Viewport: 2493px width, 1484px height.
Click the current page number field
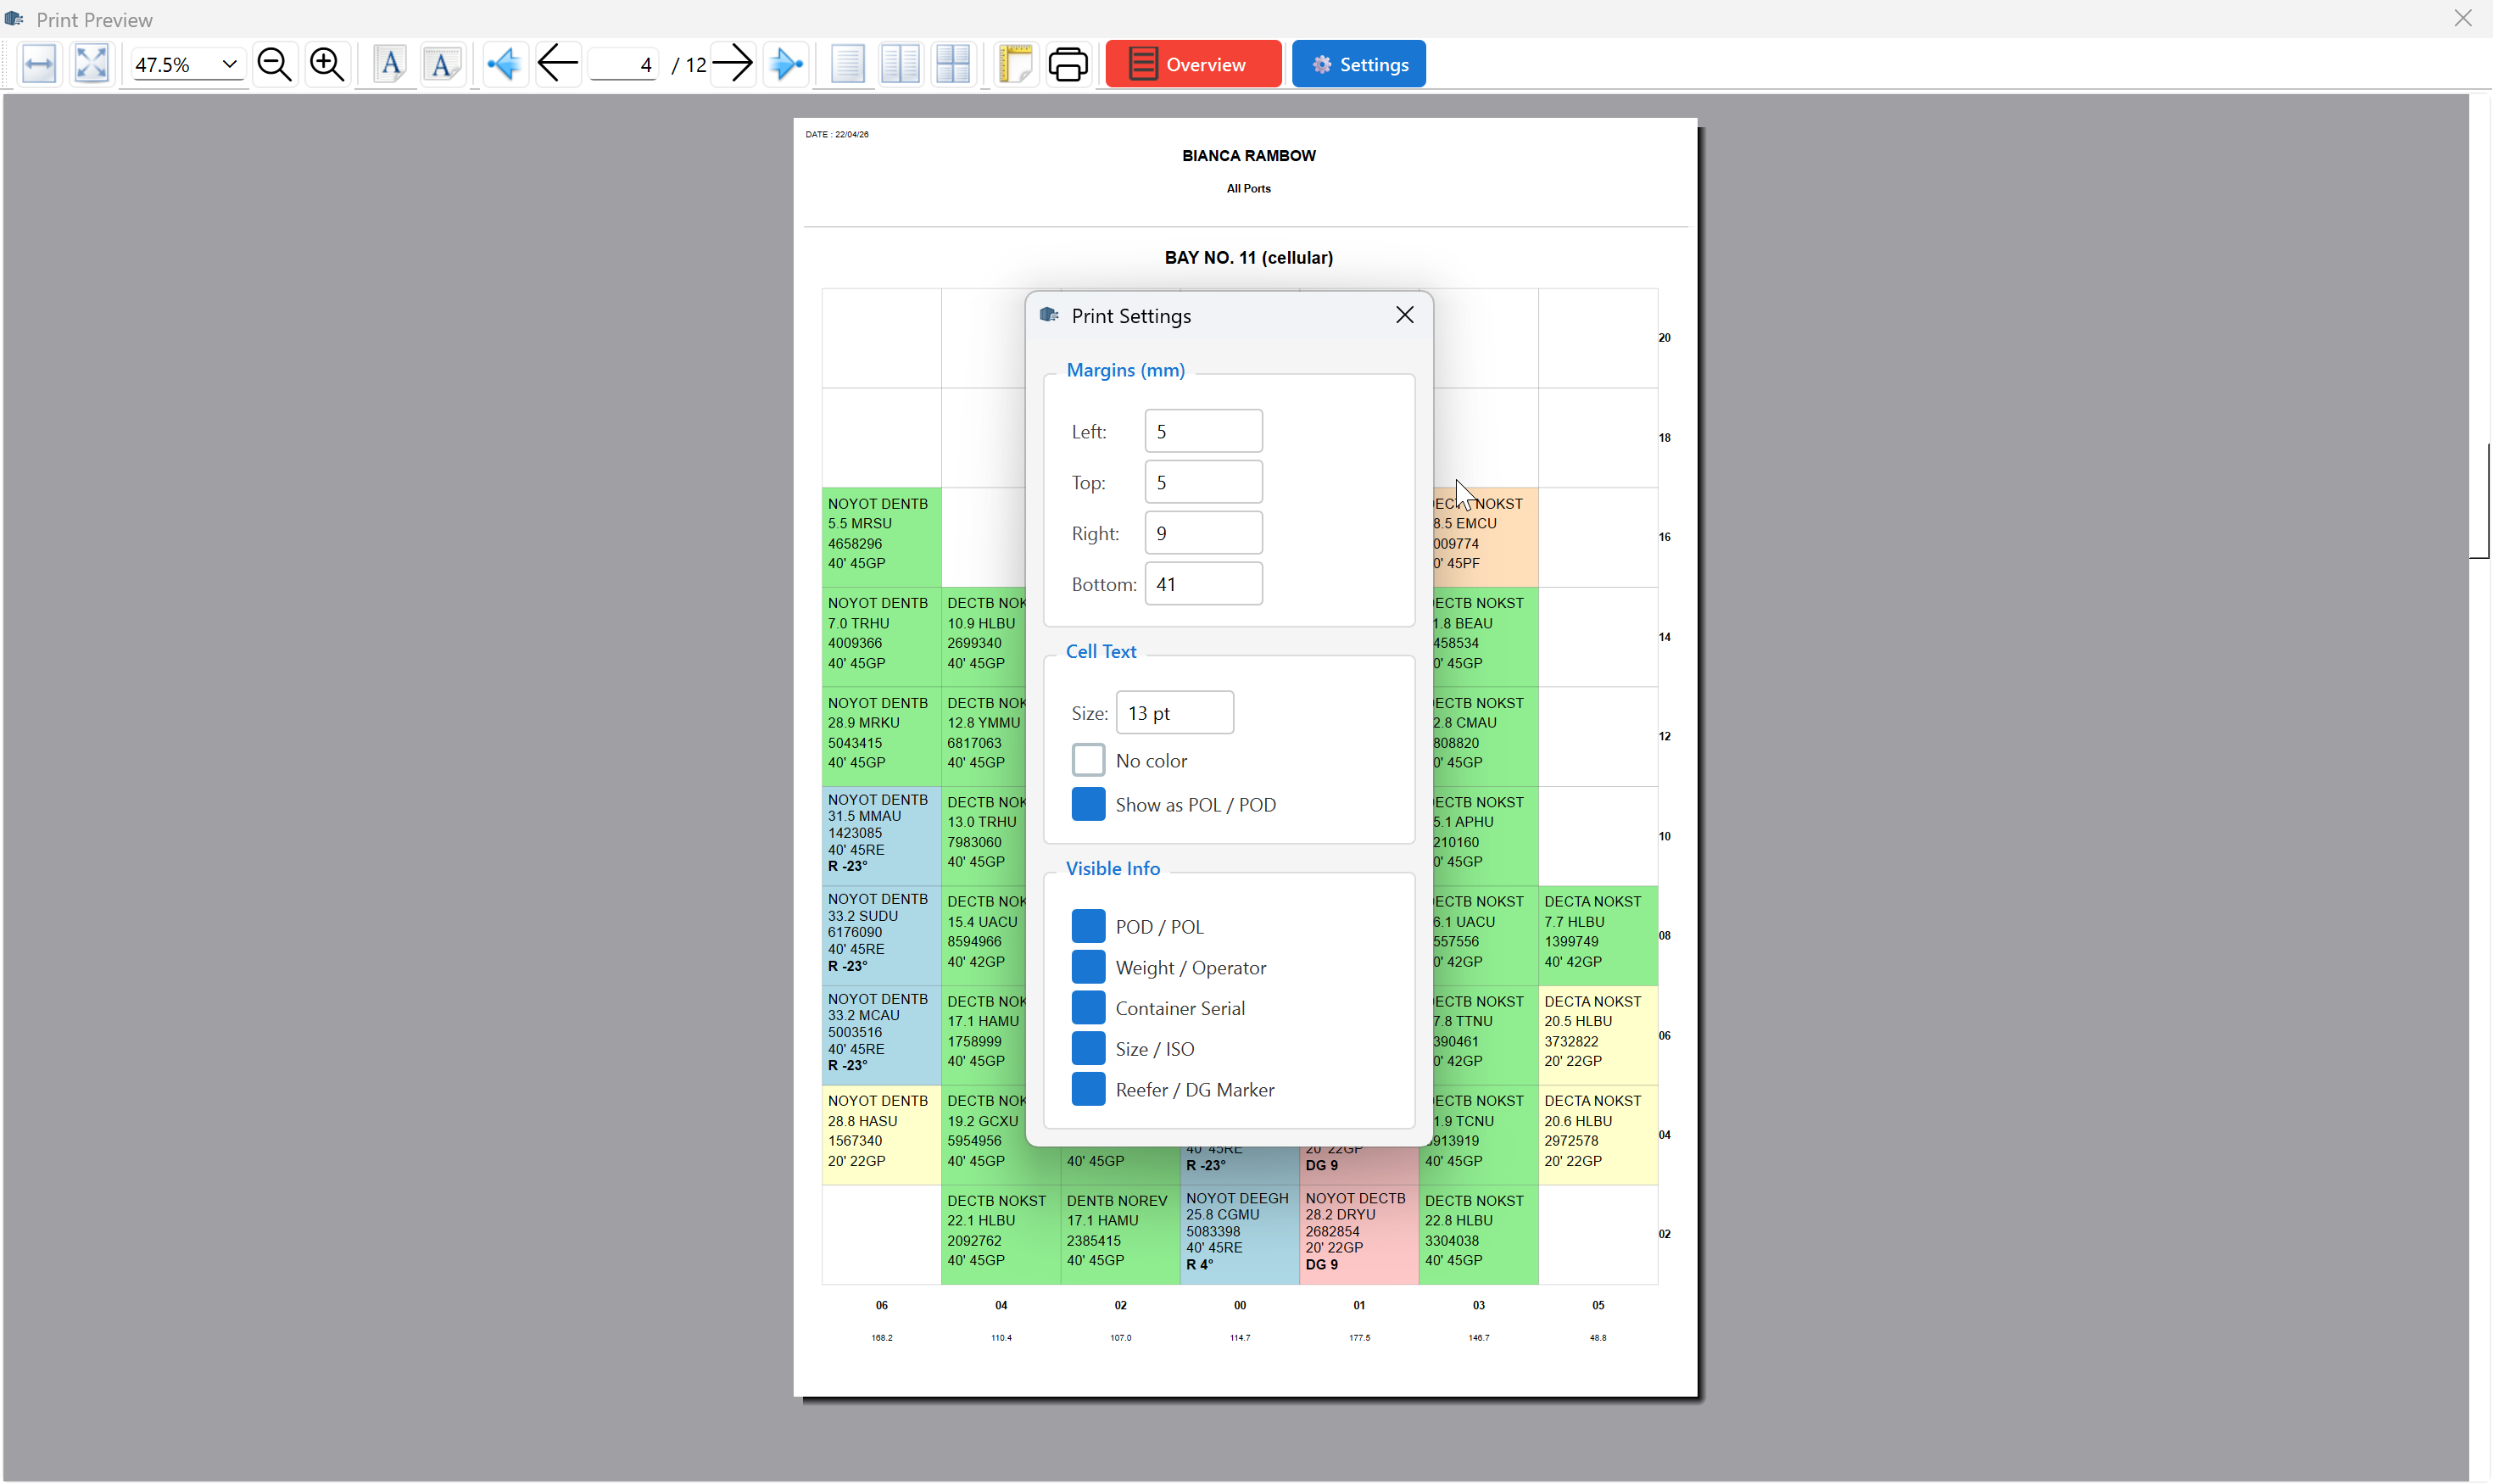pos(623,65)
